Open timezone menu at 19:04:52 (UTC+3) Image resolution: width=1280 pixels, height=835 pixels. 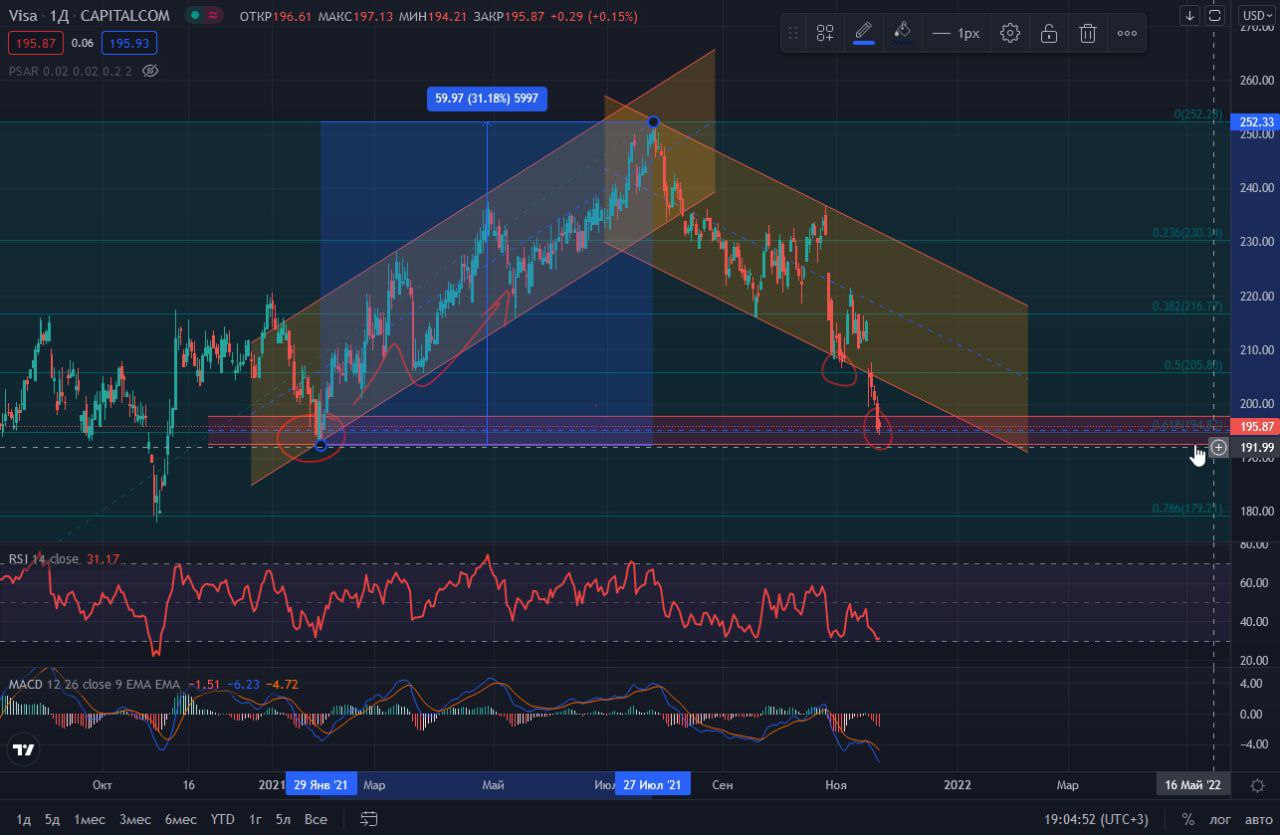(1096, 819)
